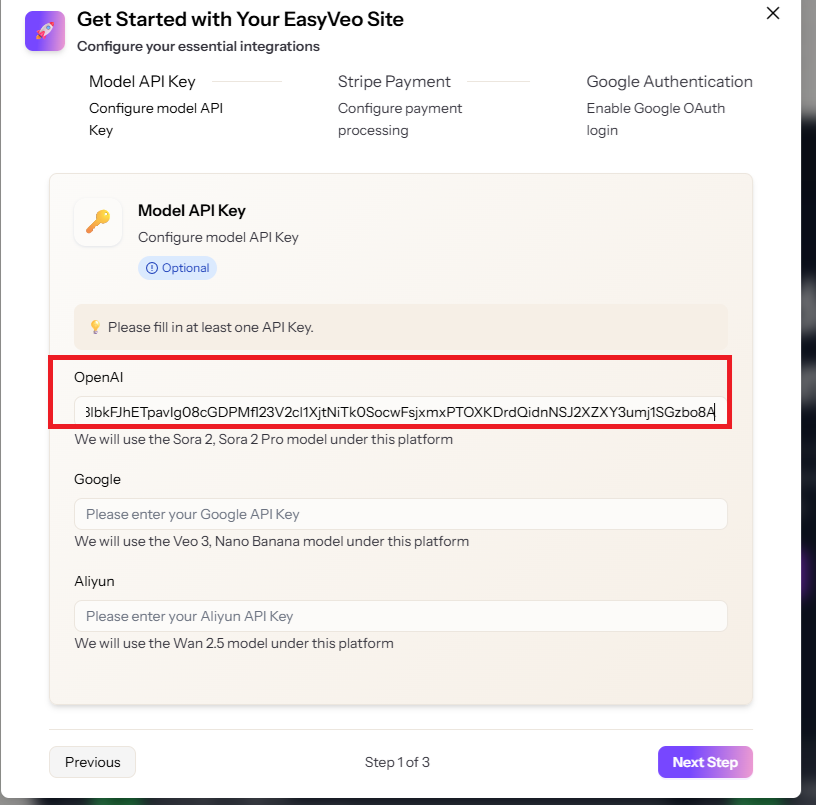Image resolution: width=816 pixels, height=805 pixels.
Task: Click the Aliyun API Key input field
Action: [400, 616]
